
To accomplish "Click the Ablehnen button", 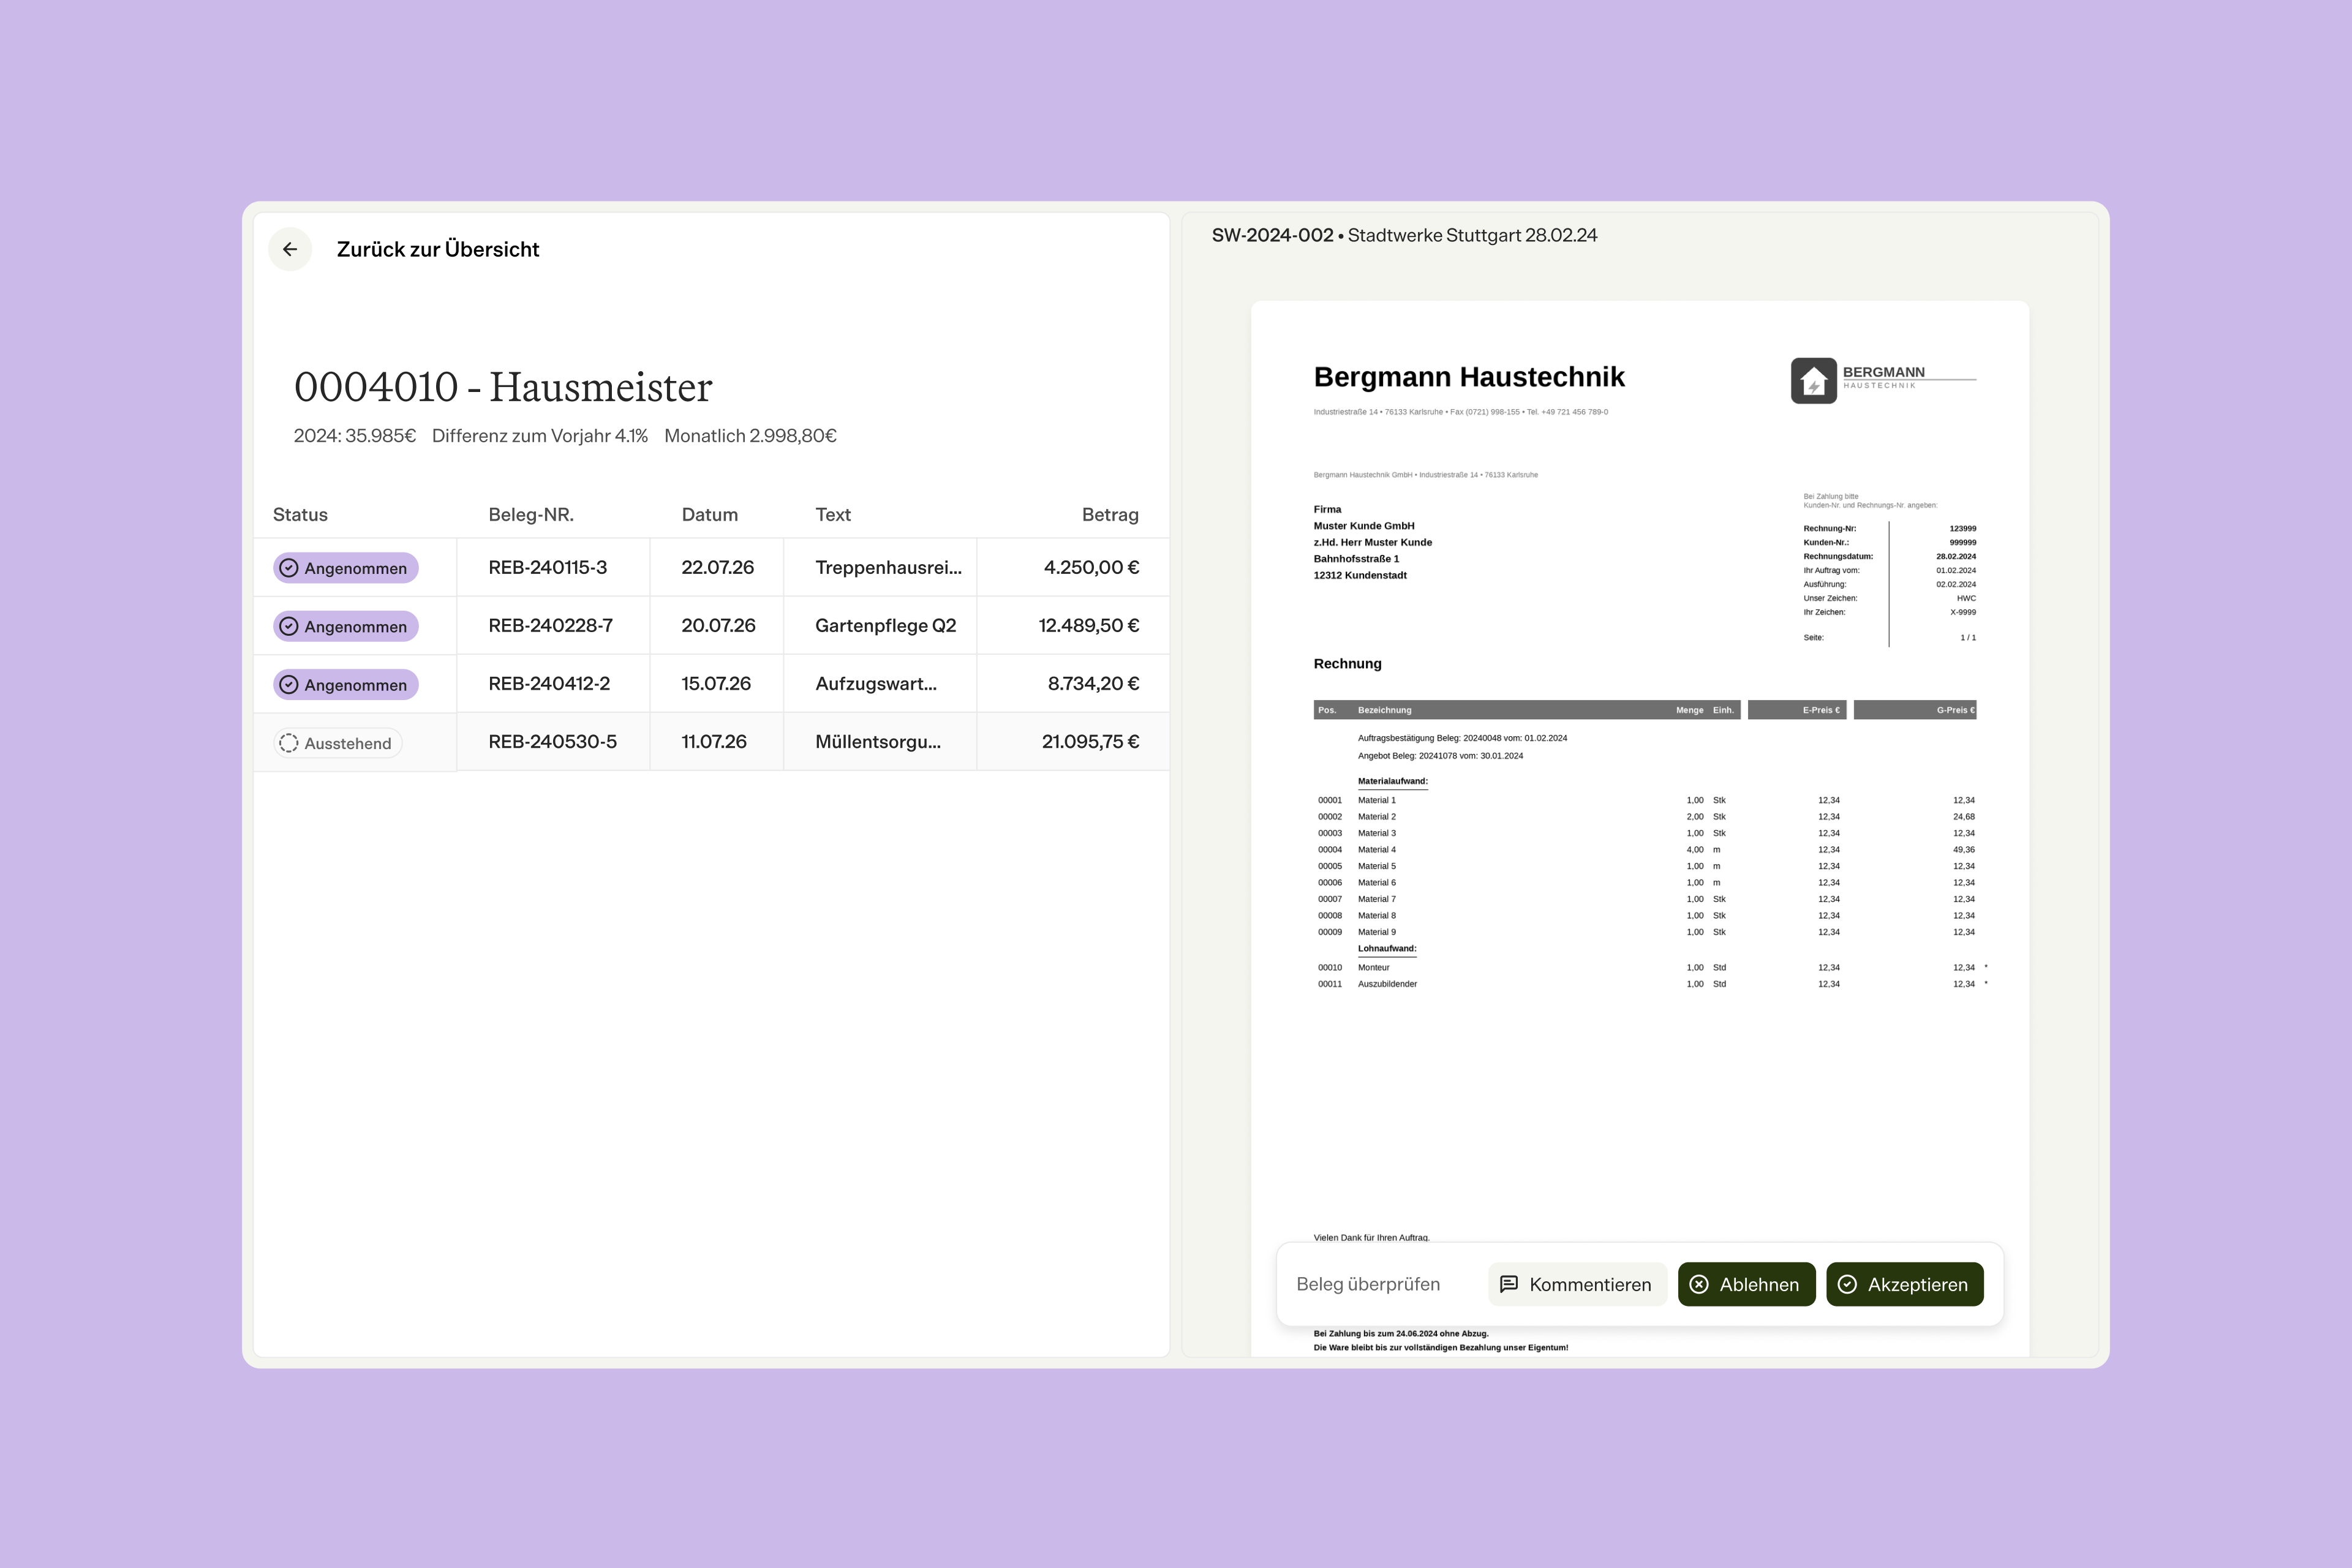I will coord(1746,1284).
